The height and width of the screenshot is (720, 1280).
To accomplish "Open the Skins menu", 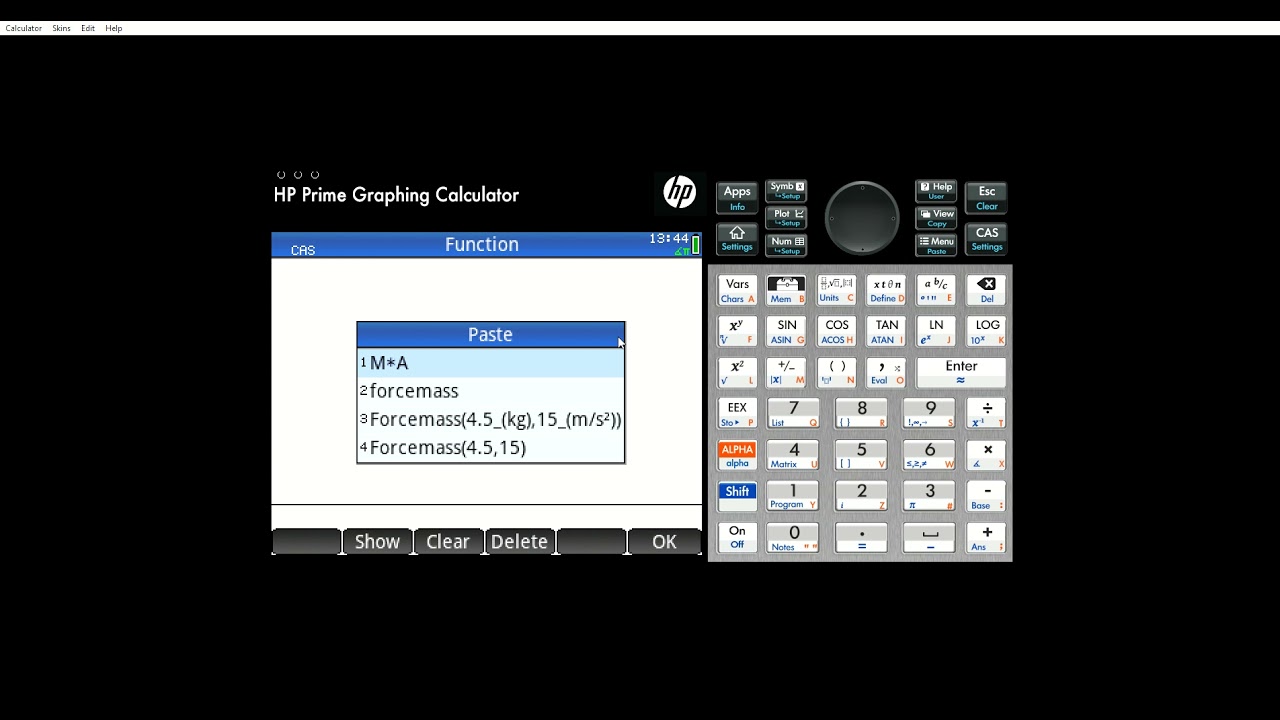I will tap(61, 28).
